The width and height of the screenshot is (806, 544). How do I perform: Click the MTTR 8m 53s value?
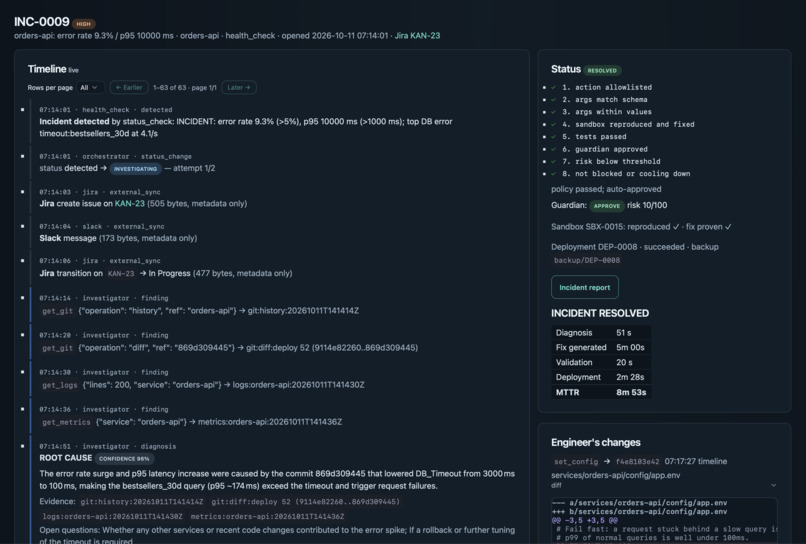tap(631, 392)
